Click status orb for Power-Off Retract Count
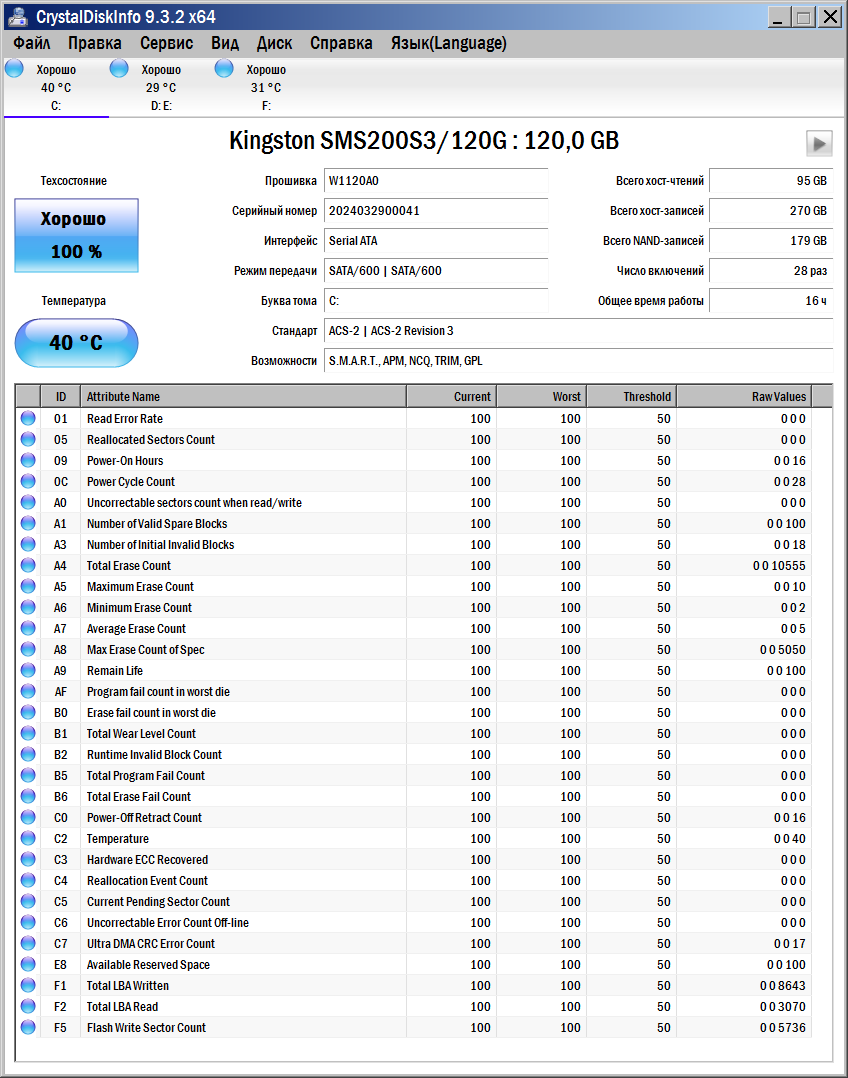 click(28, 817)
